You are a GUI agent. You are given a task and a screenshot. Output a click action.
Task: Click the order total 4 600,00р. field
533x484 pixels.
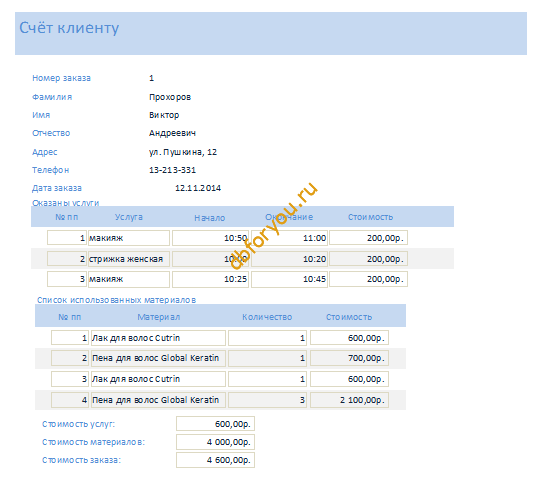coord(215,460)
